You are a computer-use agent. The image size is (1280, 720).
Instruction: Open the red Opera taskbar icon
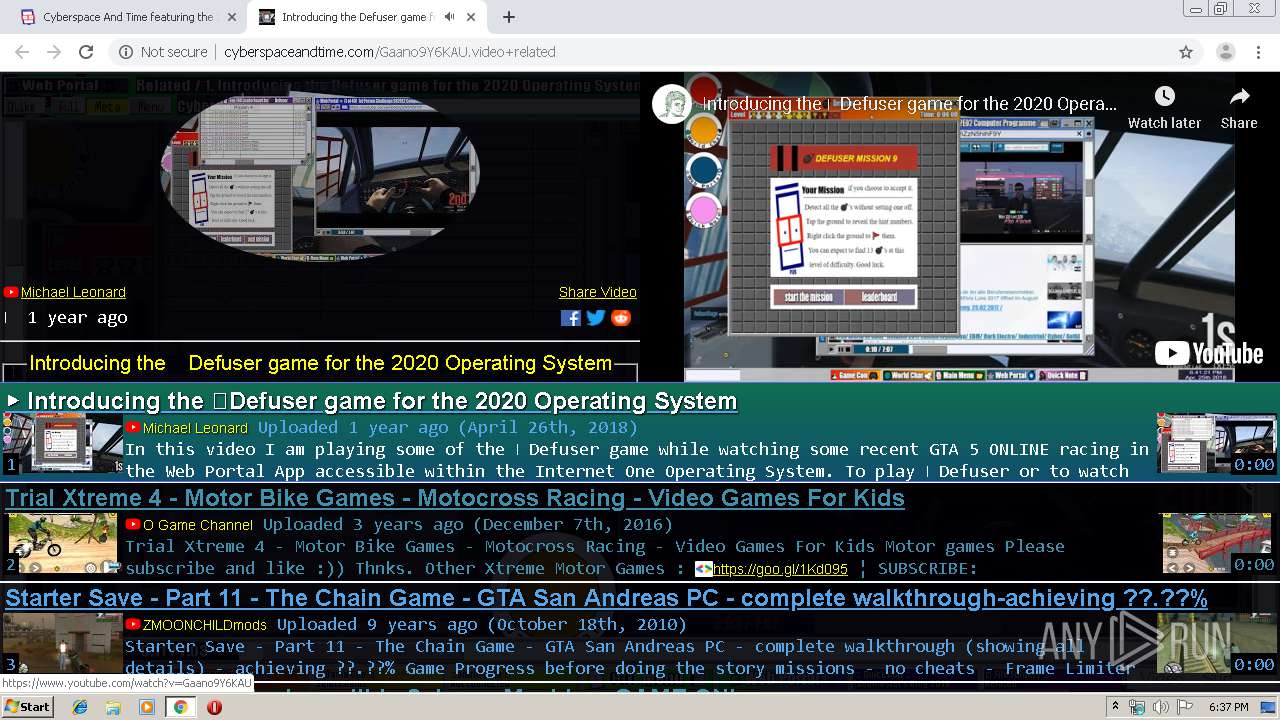[214, 707]
